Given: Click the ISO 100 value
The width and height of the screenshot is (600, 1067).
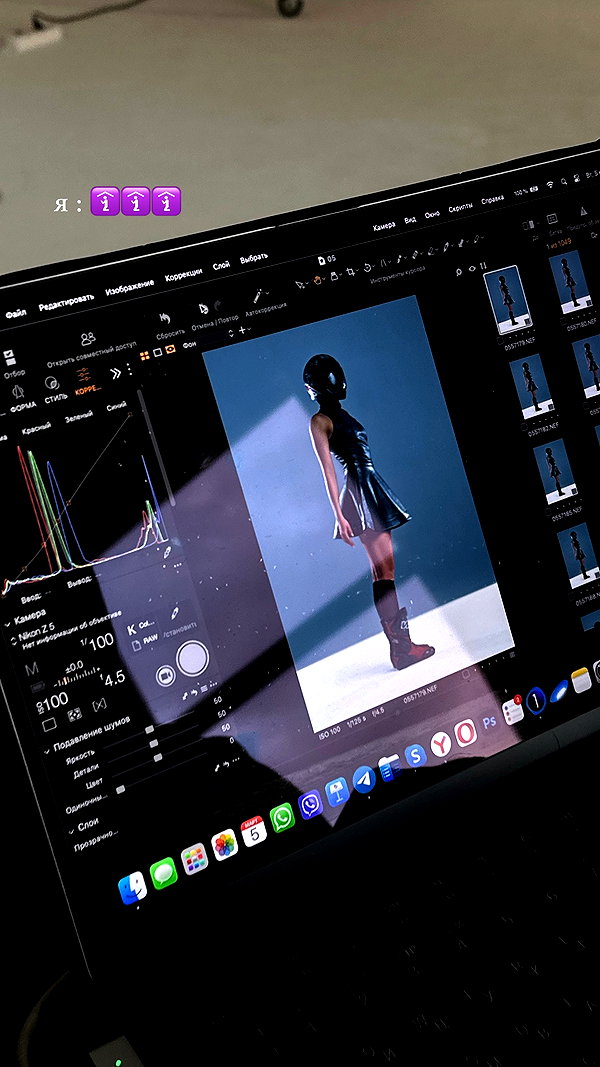Looking at the screenshot, I should [x=53, y=701].
